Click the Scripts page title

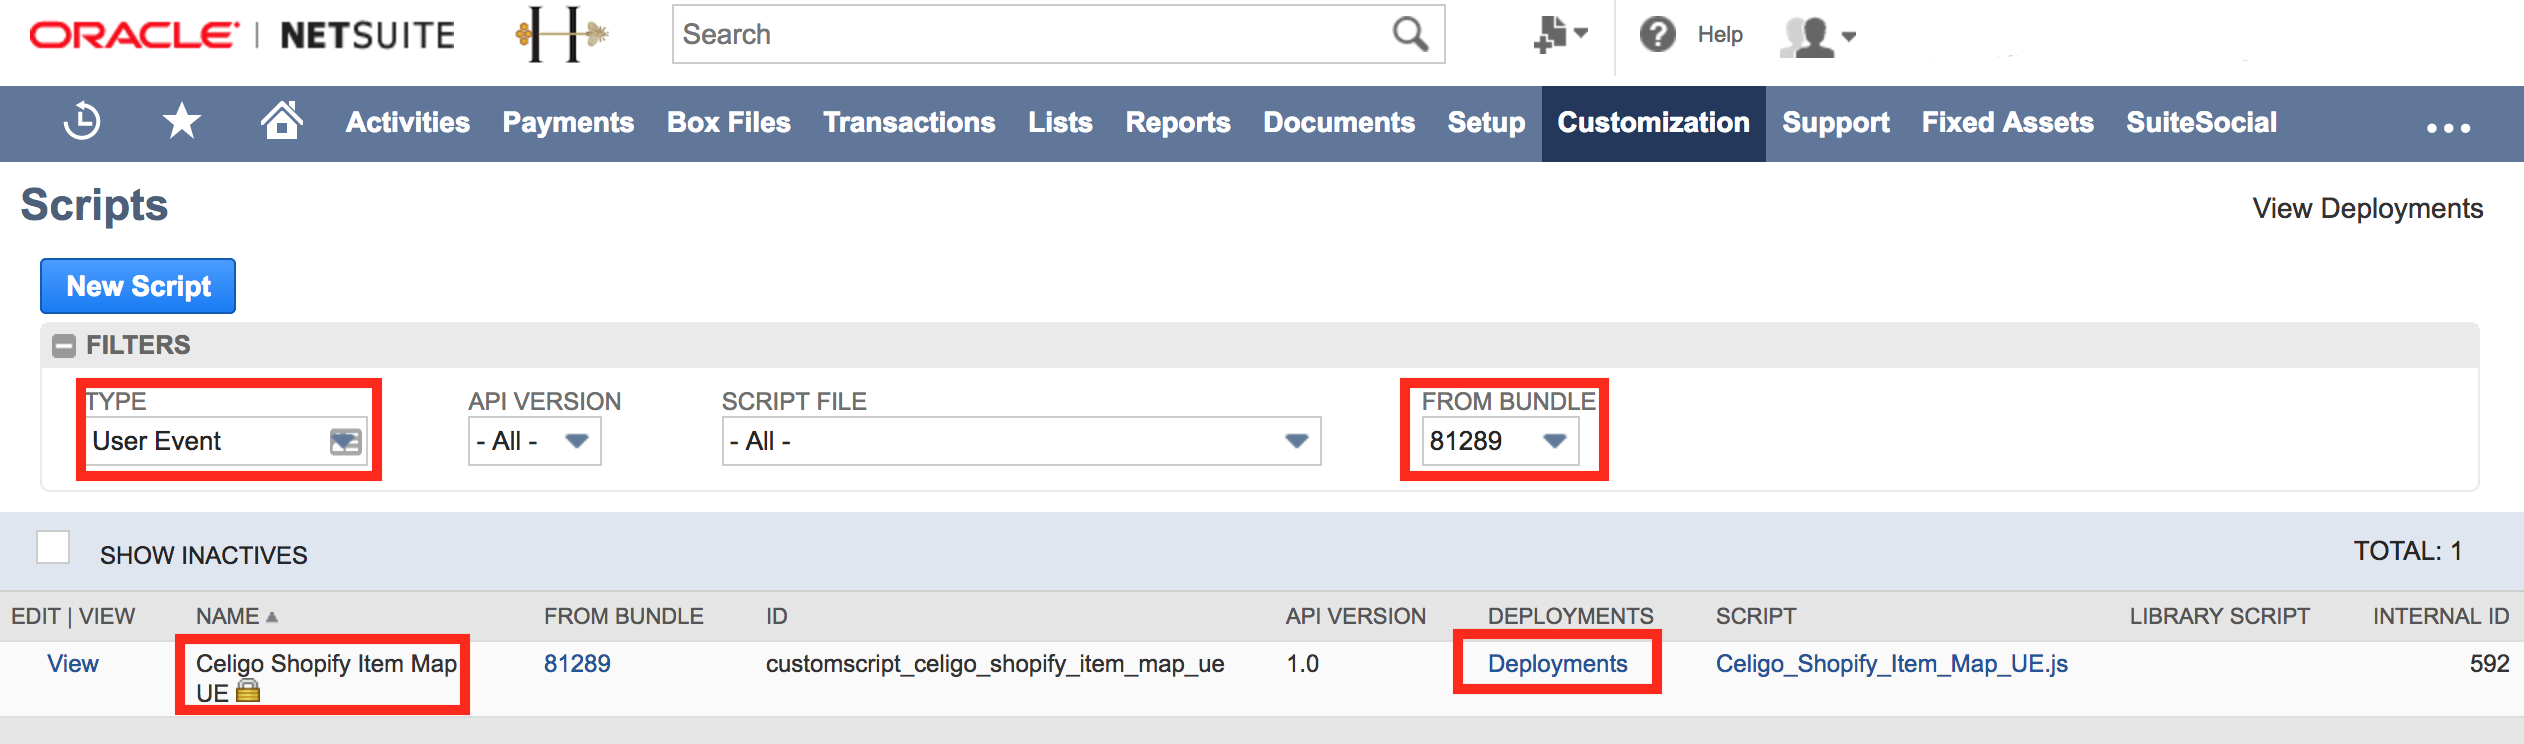coord(94,205)
